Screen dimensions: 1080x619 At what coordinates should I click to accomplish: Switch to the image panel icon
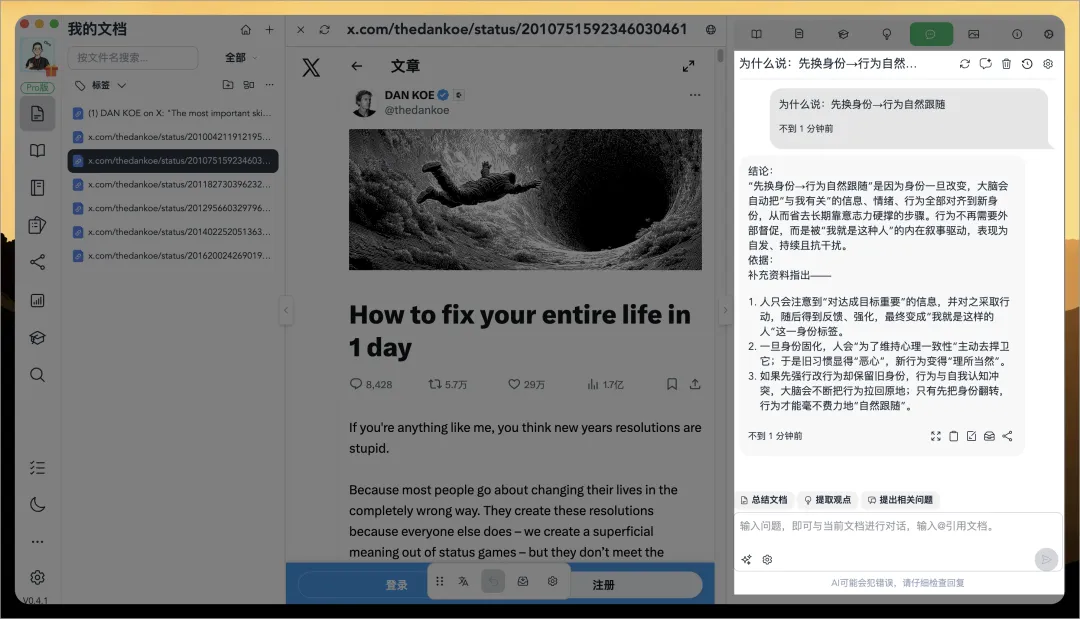point(975,33)
